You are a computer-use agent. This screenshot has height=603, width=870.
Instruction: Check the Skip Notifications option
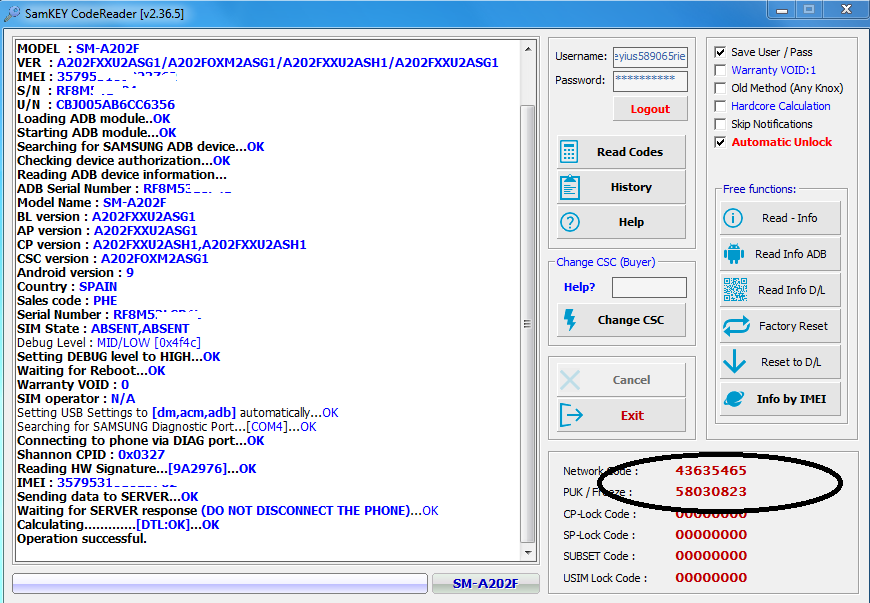tap(720, 124)
